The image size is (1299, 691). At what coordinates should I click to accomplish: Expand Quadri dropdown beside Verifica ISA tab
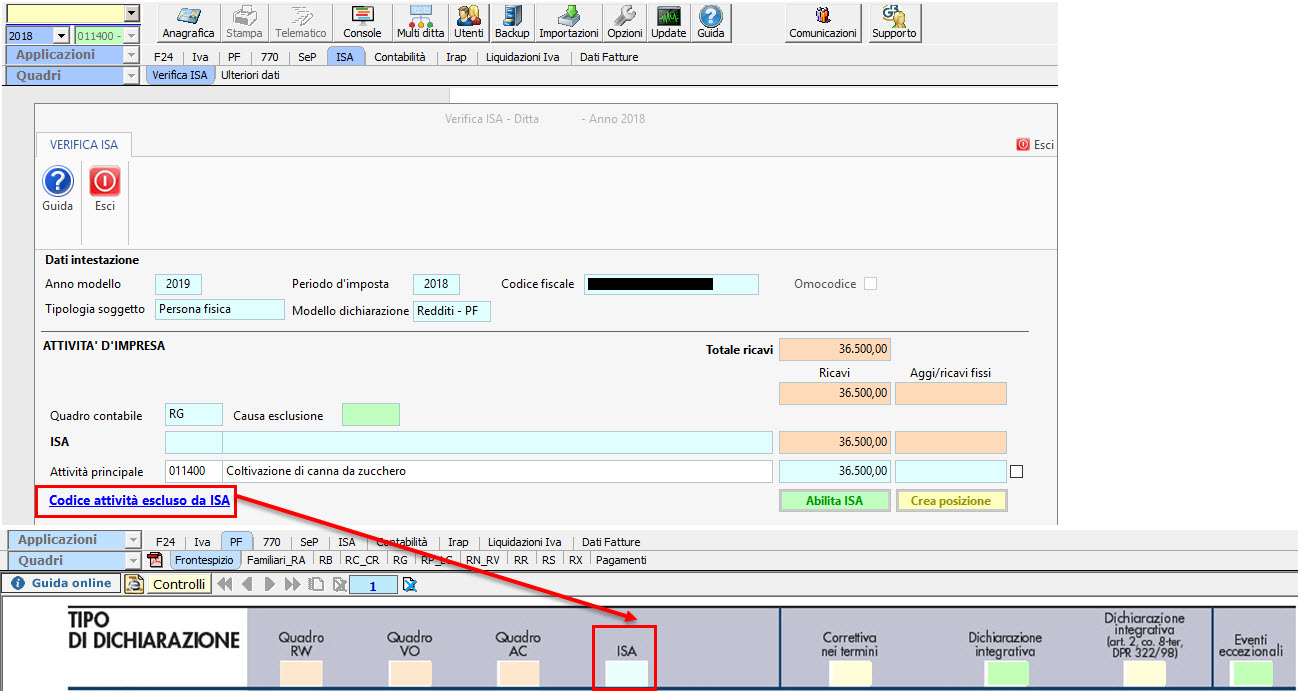(x=131, y=76)
